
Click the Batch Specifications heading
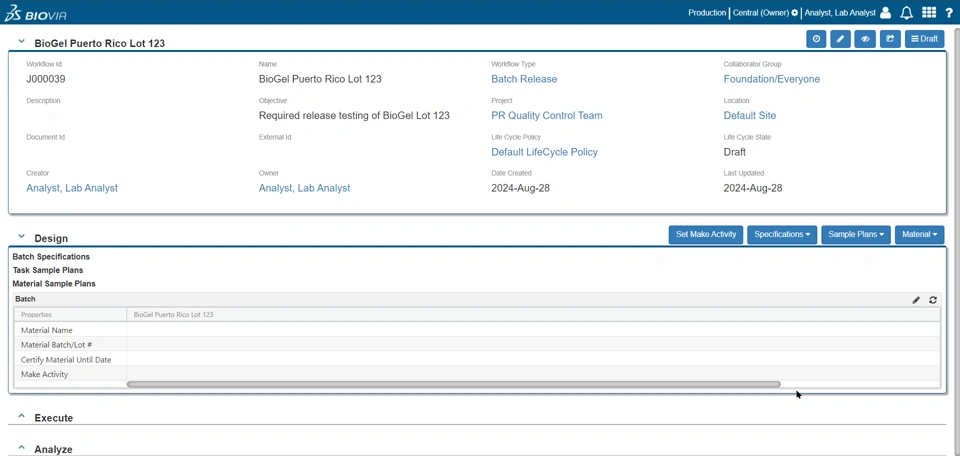51,256
